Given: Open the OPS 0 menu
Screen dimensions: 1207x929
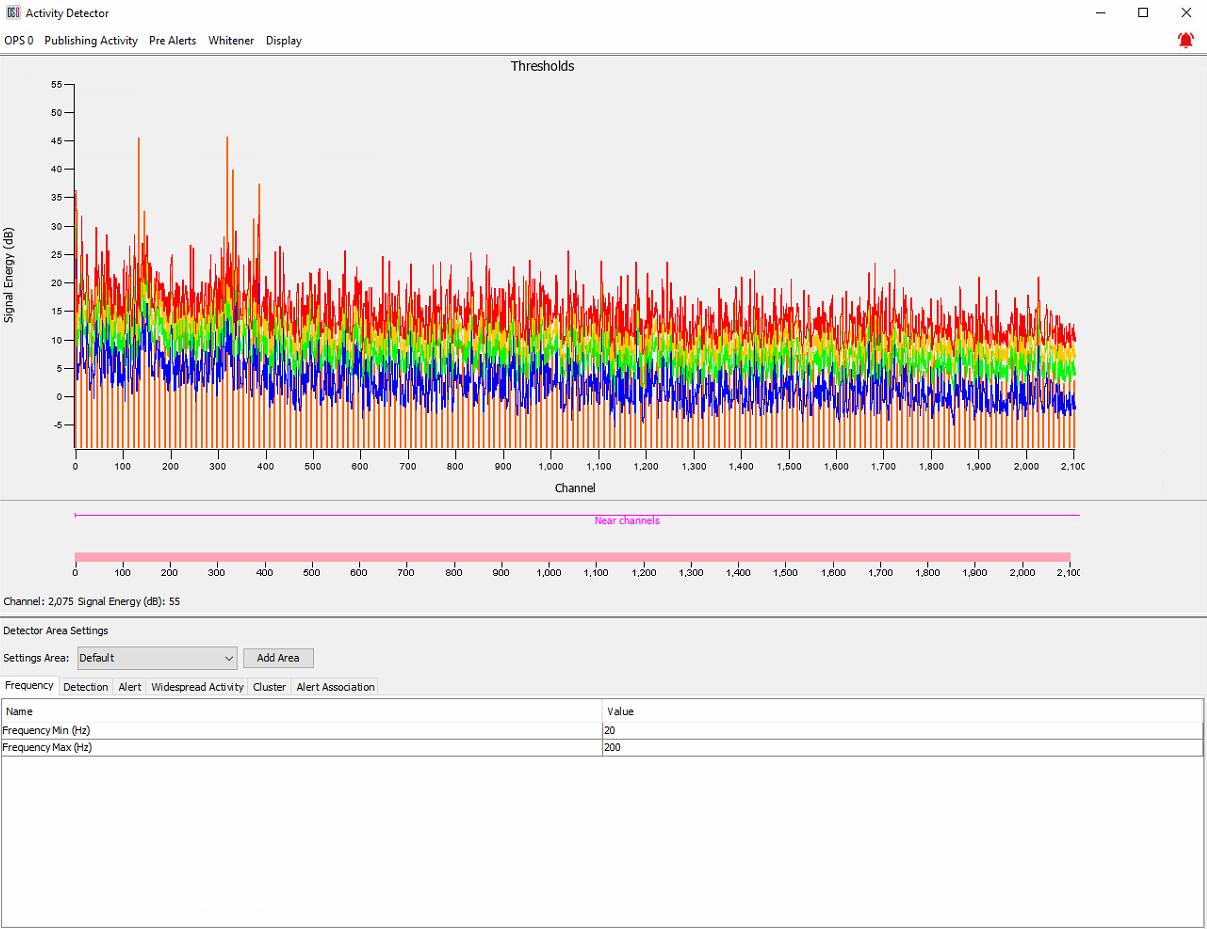Looking at the screenshot, I should (x=19, y=41).
